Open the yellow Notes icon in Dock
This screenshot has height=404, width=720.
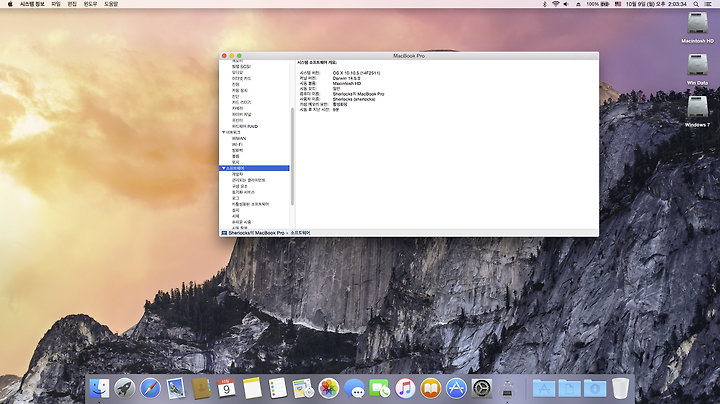(252, 388)
